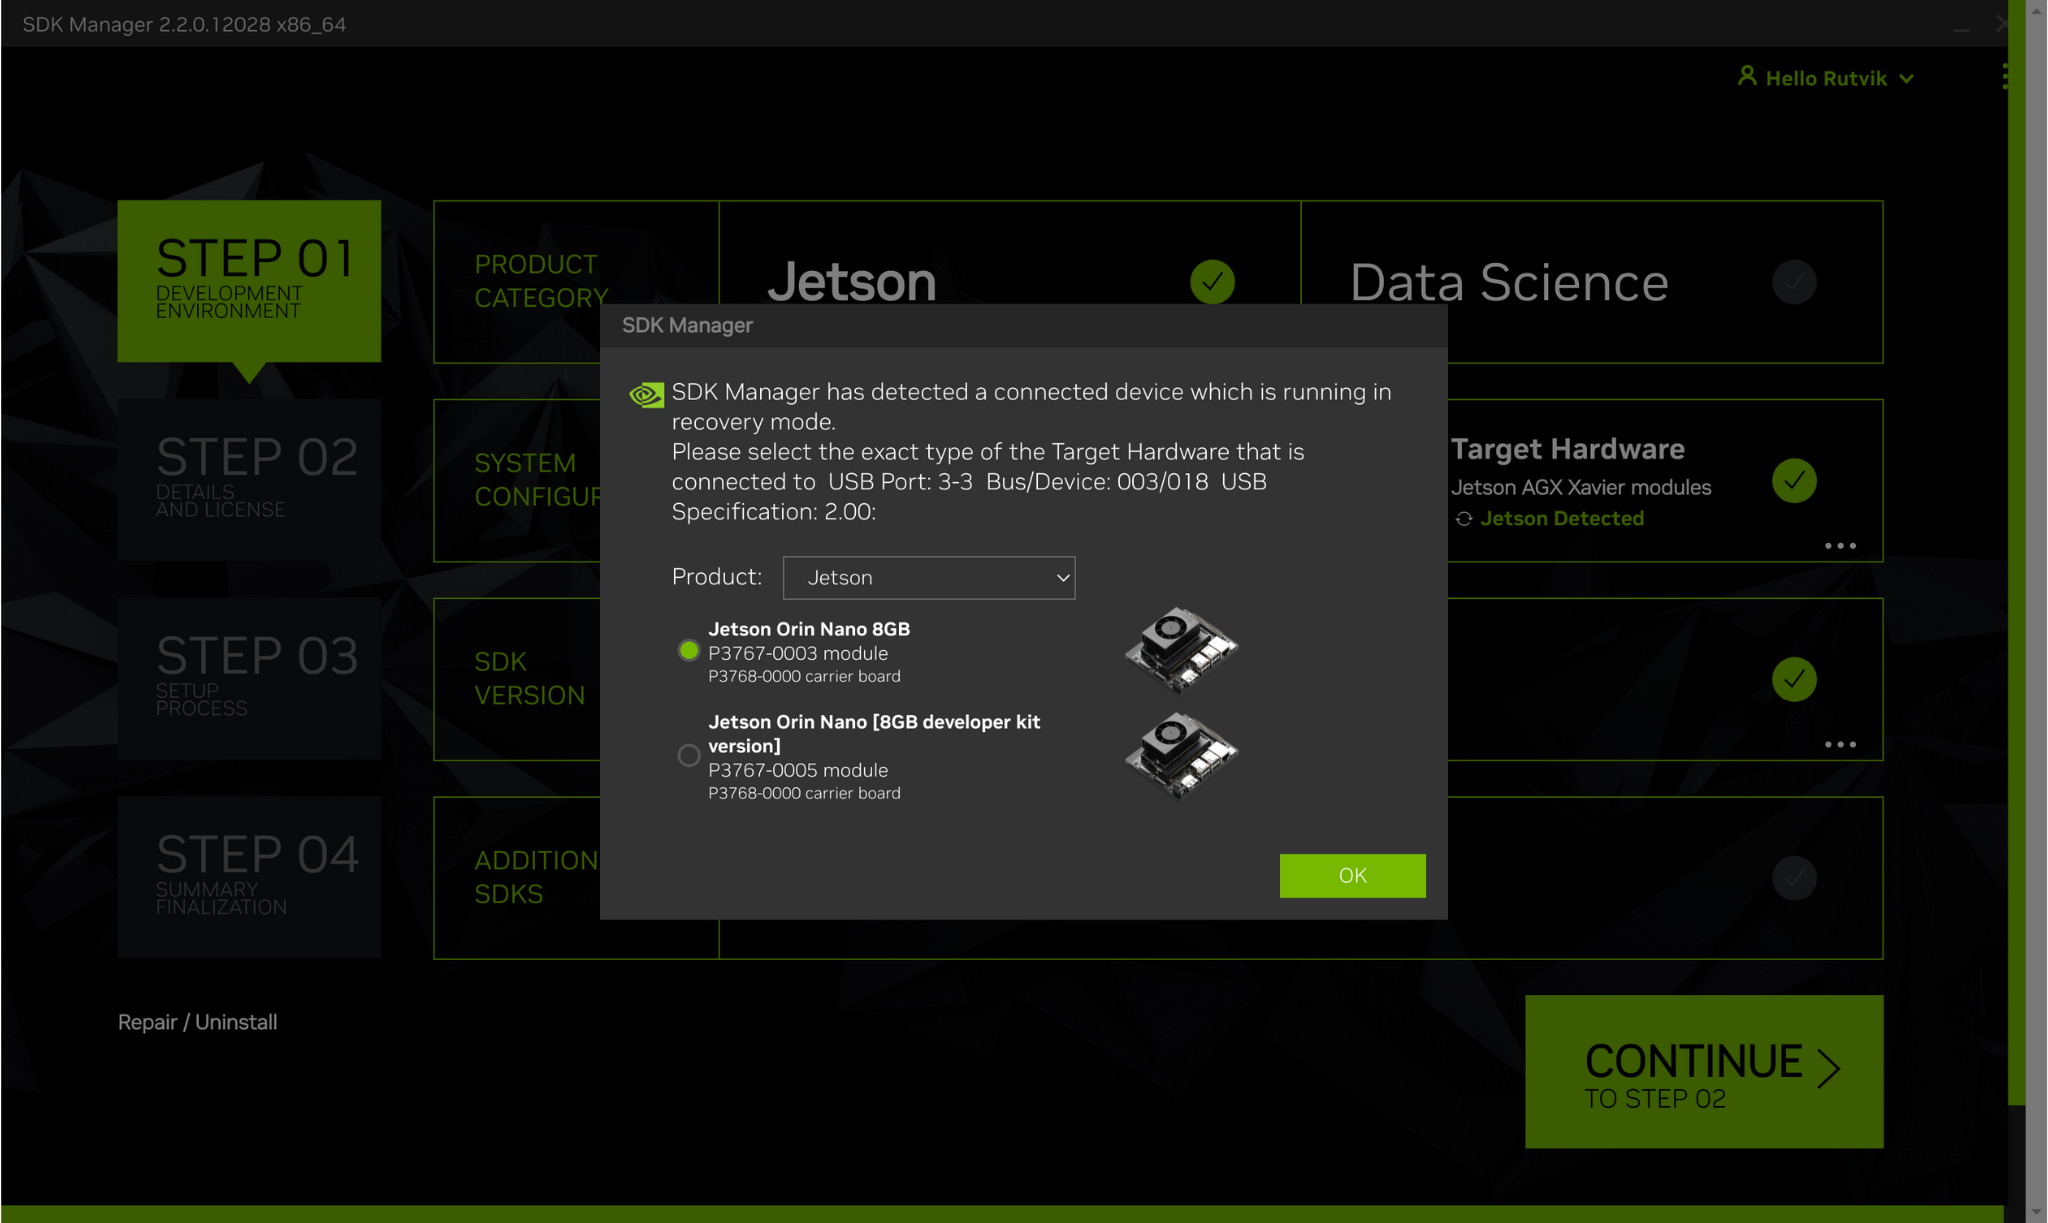Click Continue to Step 02 button
2048x1223 pixels.
1703,1071
